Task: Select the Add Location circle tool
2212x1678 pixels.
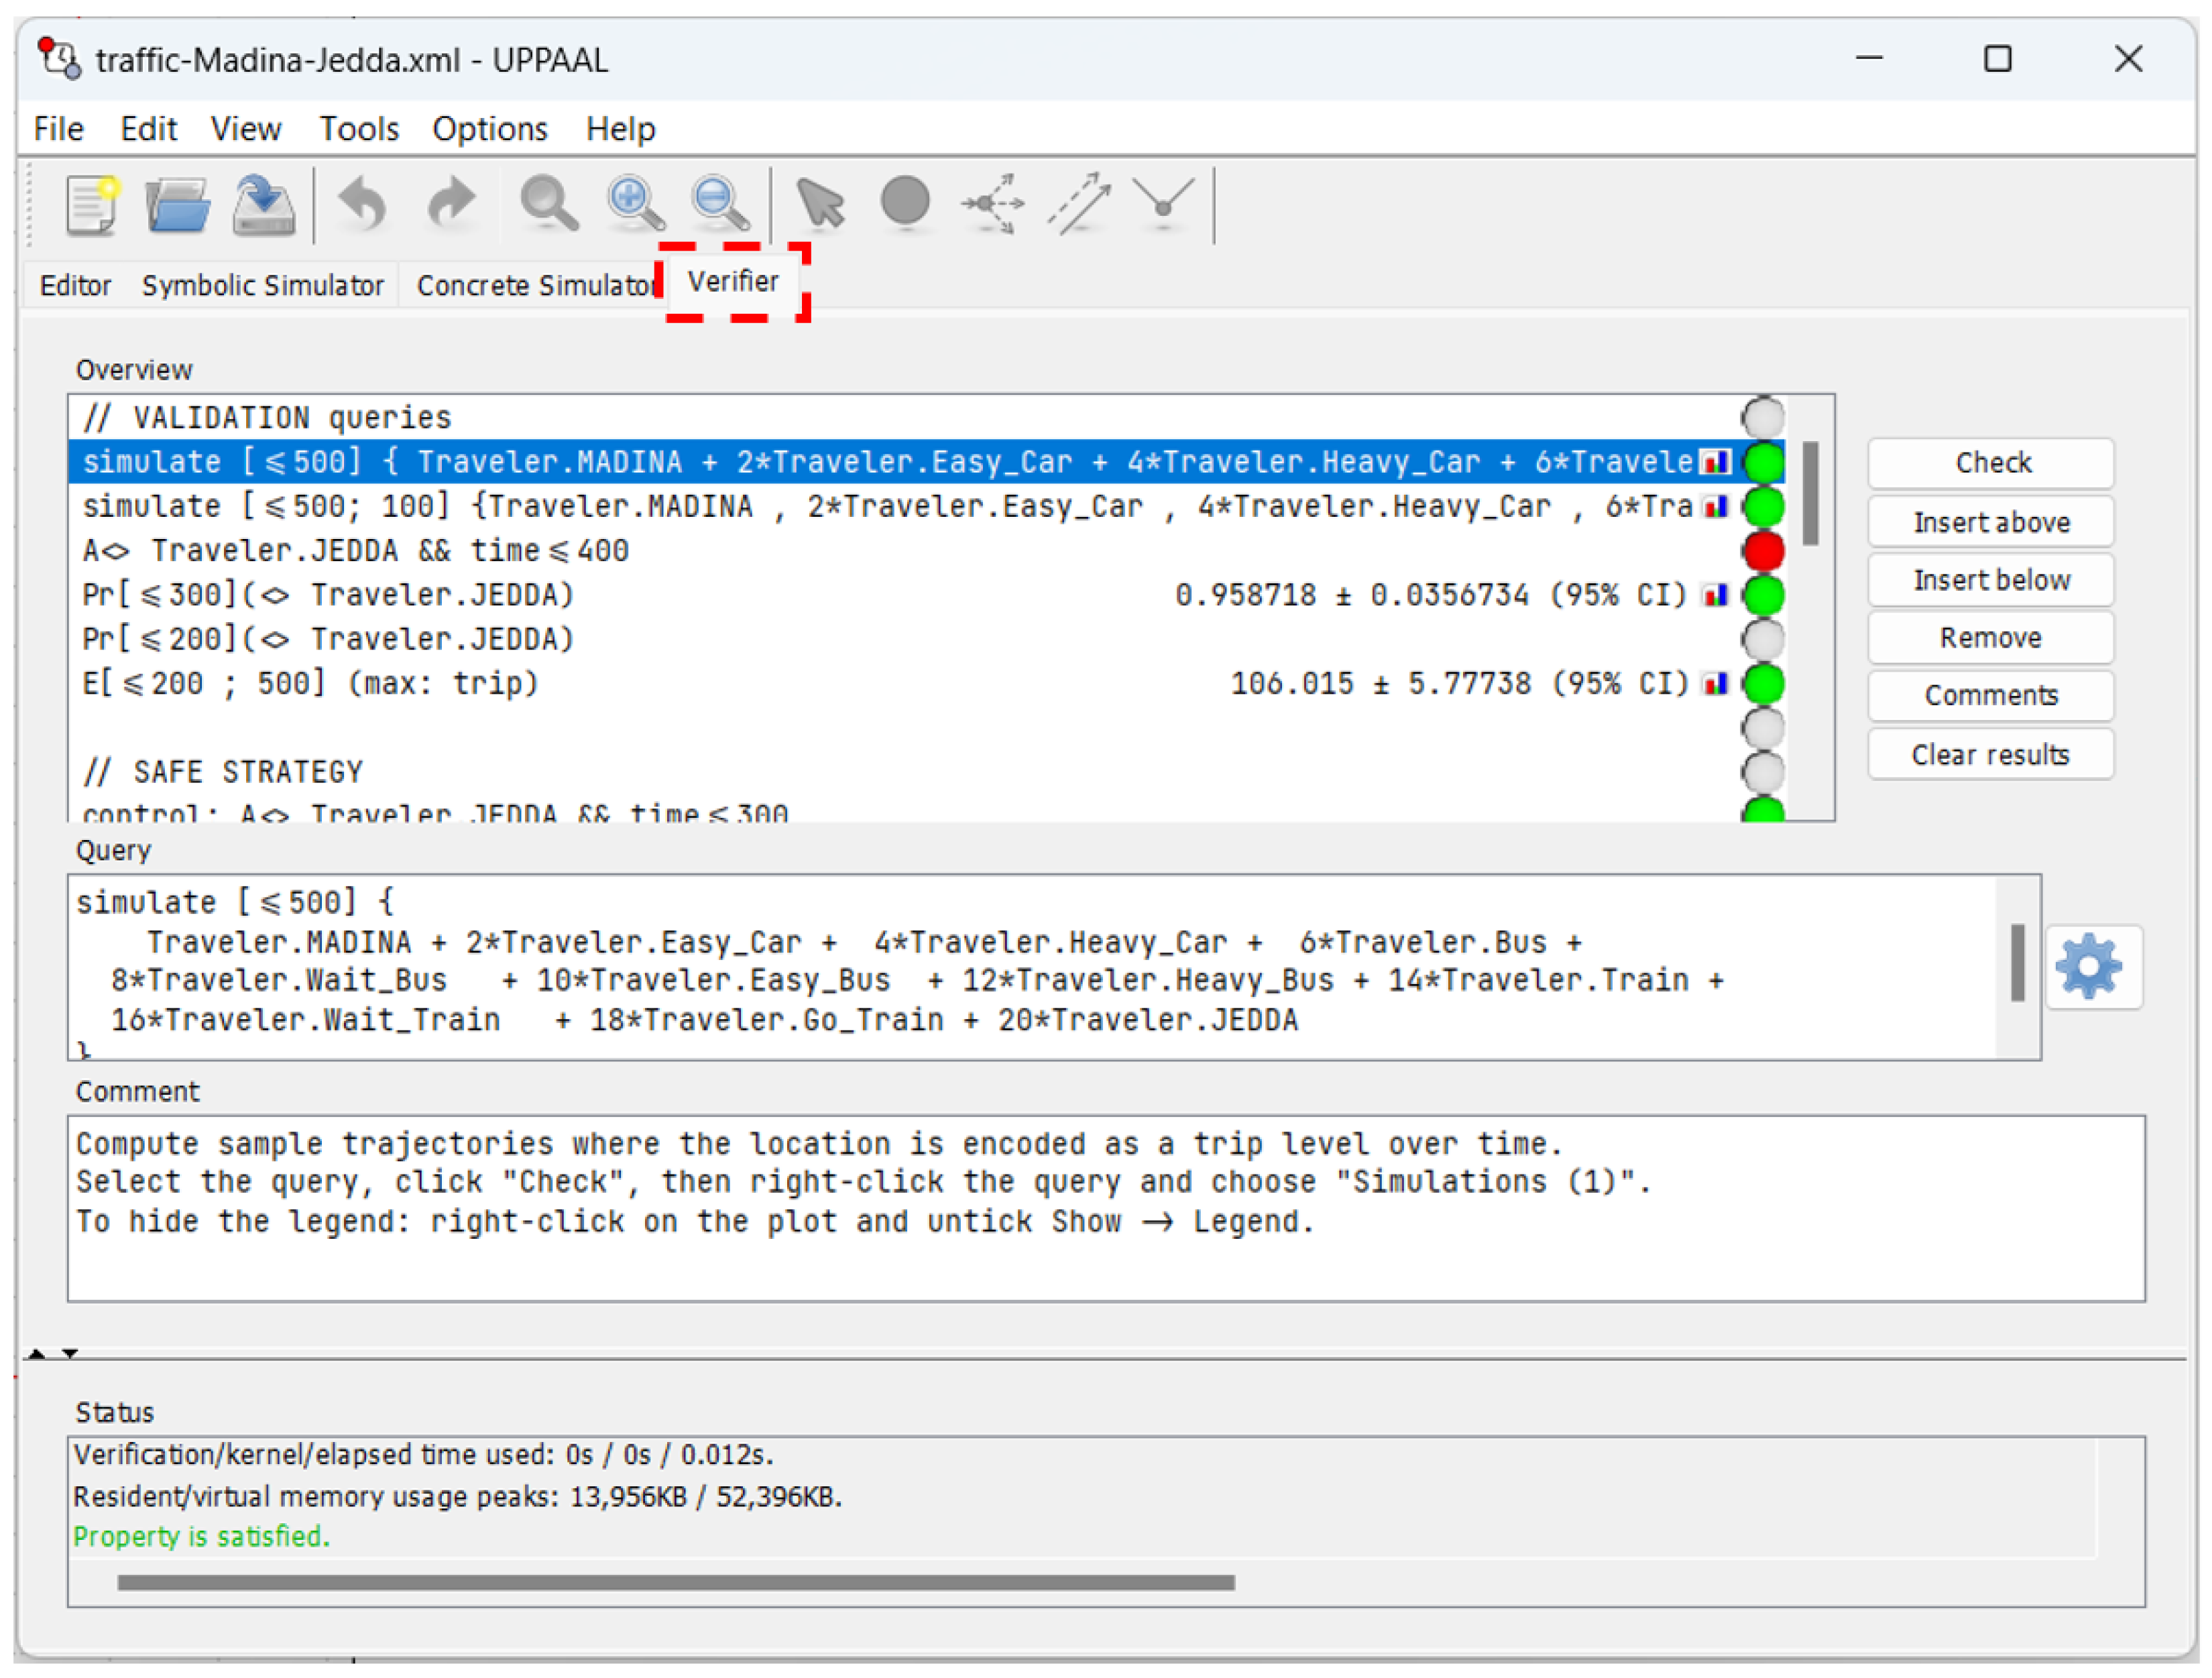Action: 905,202
